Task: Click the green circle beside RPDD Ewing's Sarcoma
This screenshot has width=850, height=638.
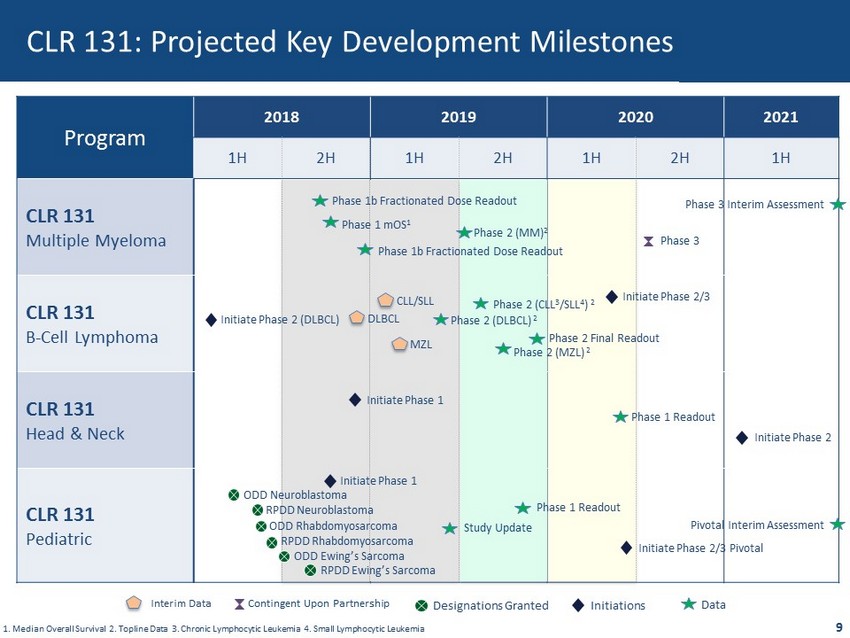Action: [x=310, y=571]
